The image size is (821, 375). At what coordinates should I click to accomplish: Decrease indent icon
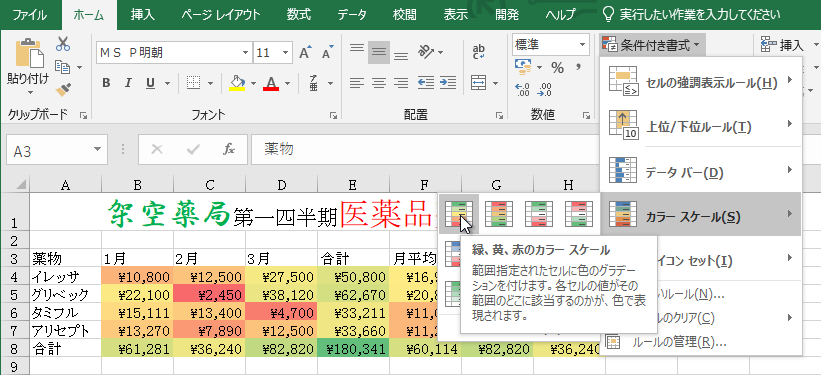pyautogui.click(x=426, y=83)
